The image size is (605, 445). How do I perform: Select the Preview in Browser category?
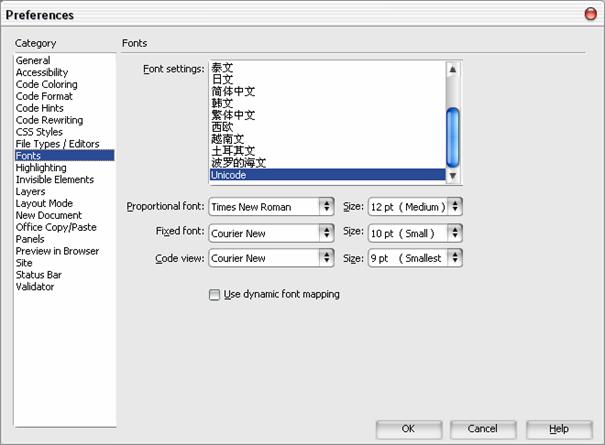[x=57, y=251]
